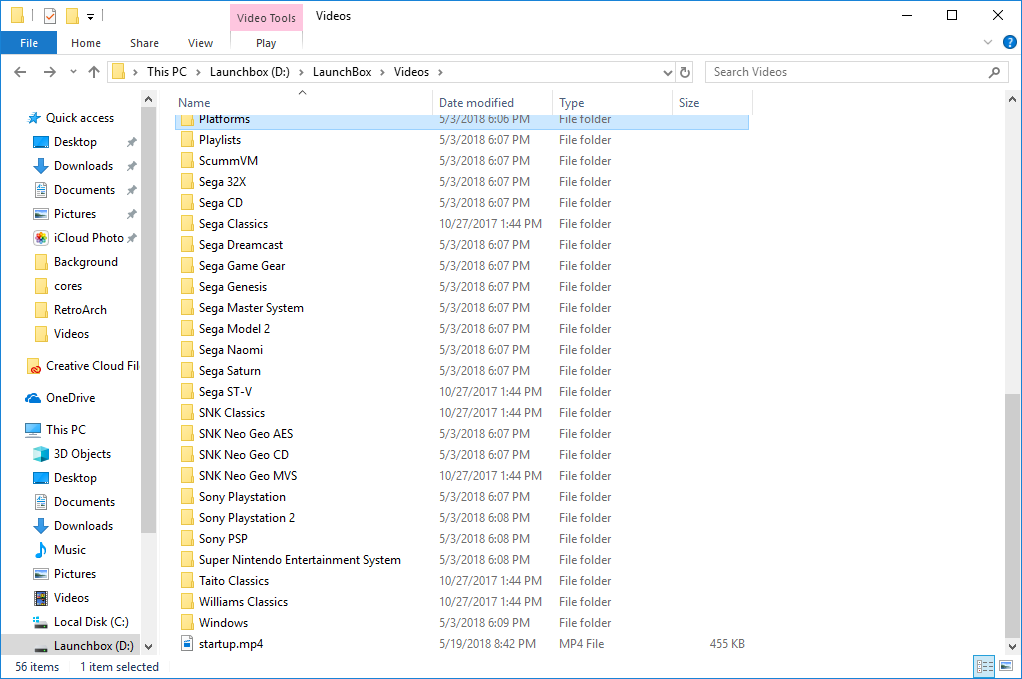Screen dimensions: 1022x679
Task: Expand the chevron after Videos in breadcrumb
Action: [441, 72]
